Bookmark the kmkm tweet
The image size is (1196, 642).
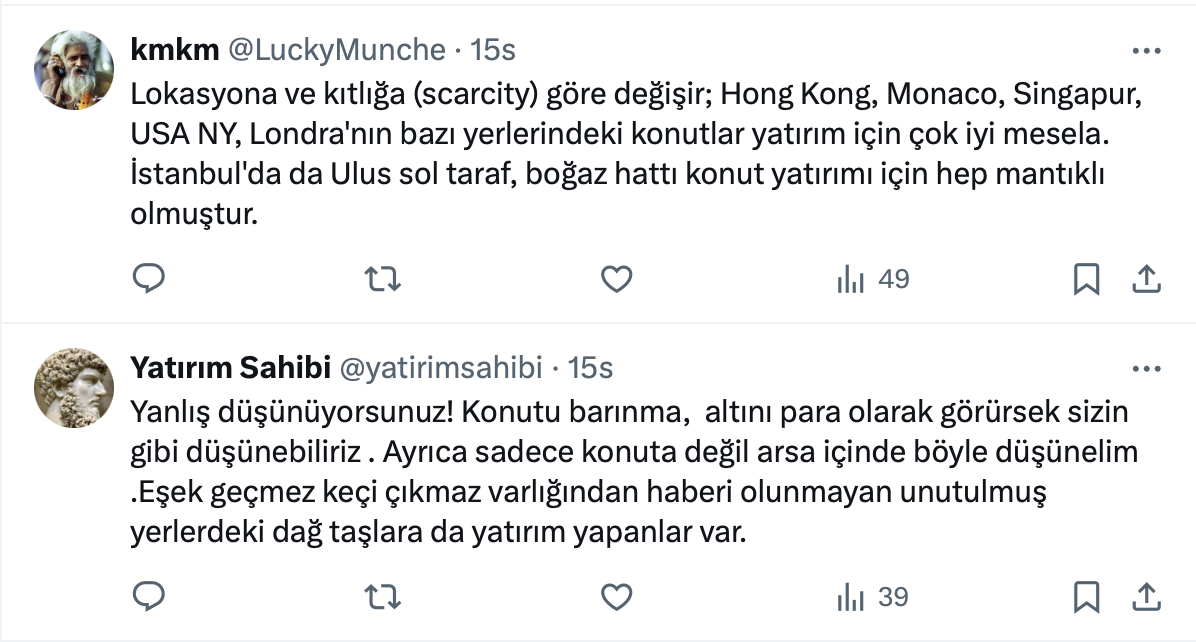pos(1086,280)
